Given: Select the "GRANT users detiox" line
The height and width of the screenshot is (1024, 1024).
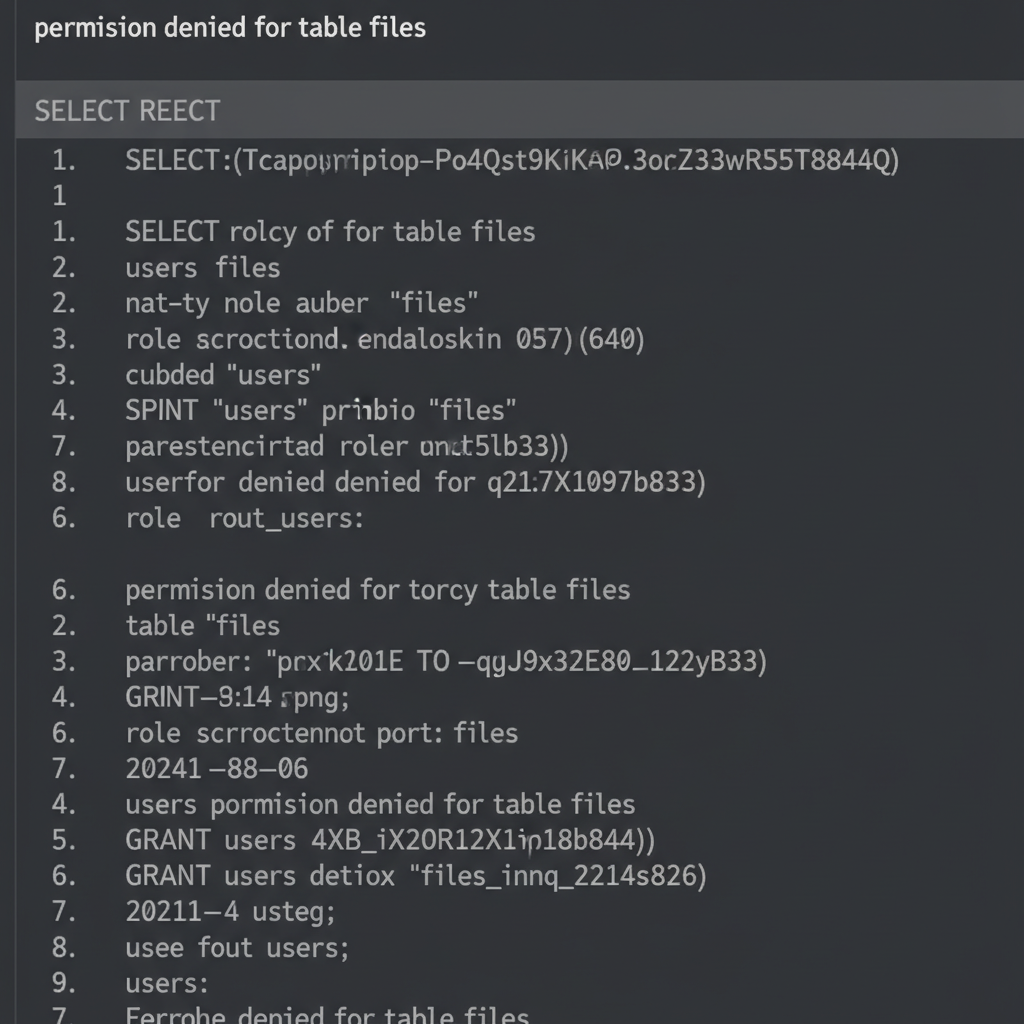Looking at the screenshot, I should (415, 876).
